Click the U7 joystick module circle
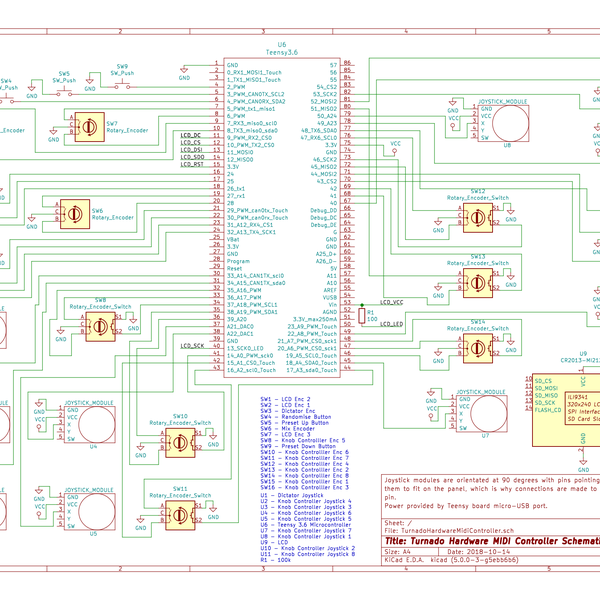 (x=489, y=414)
